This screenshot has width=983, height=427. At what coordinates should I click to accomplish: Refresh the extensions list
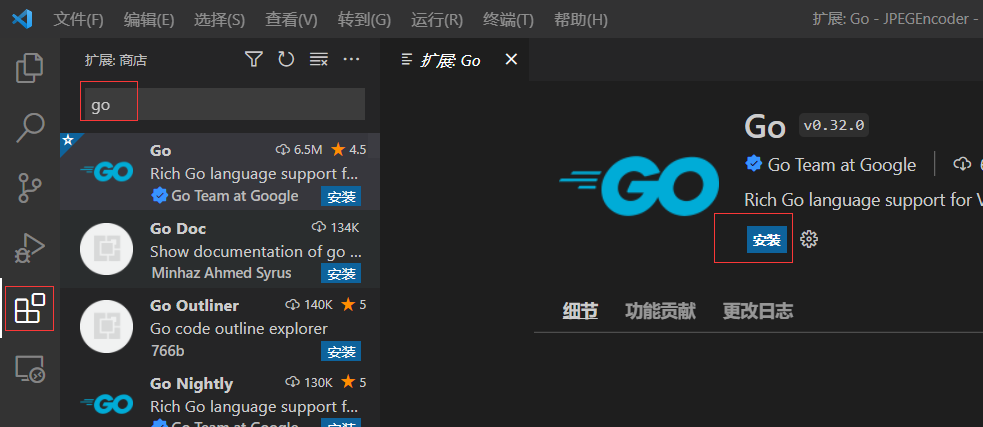tap(286, 60)
